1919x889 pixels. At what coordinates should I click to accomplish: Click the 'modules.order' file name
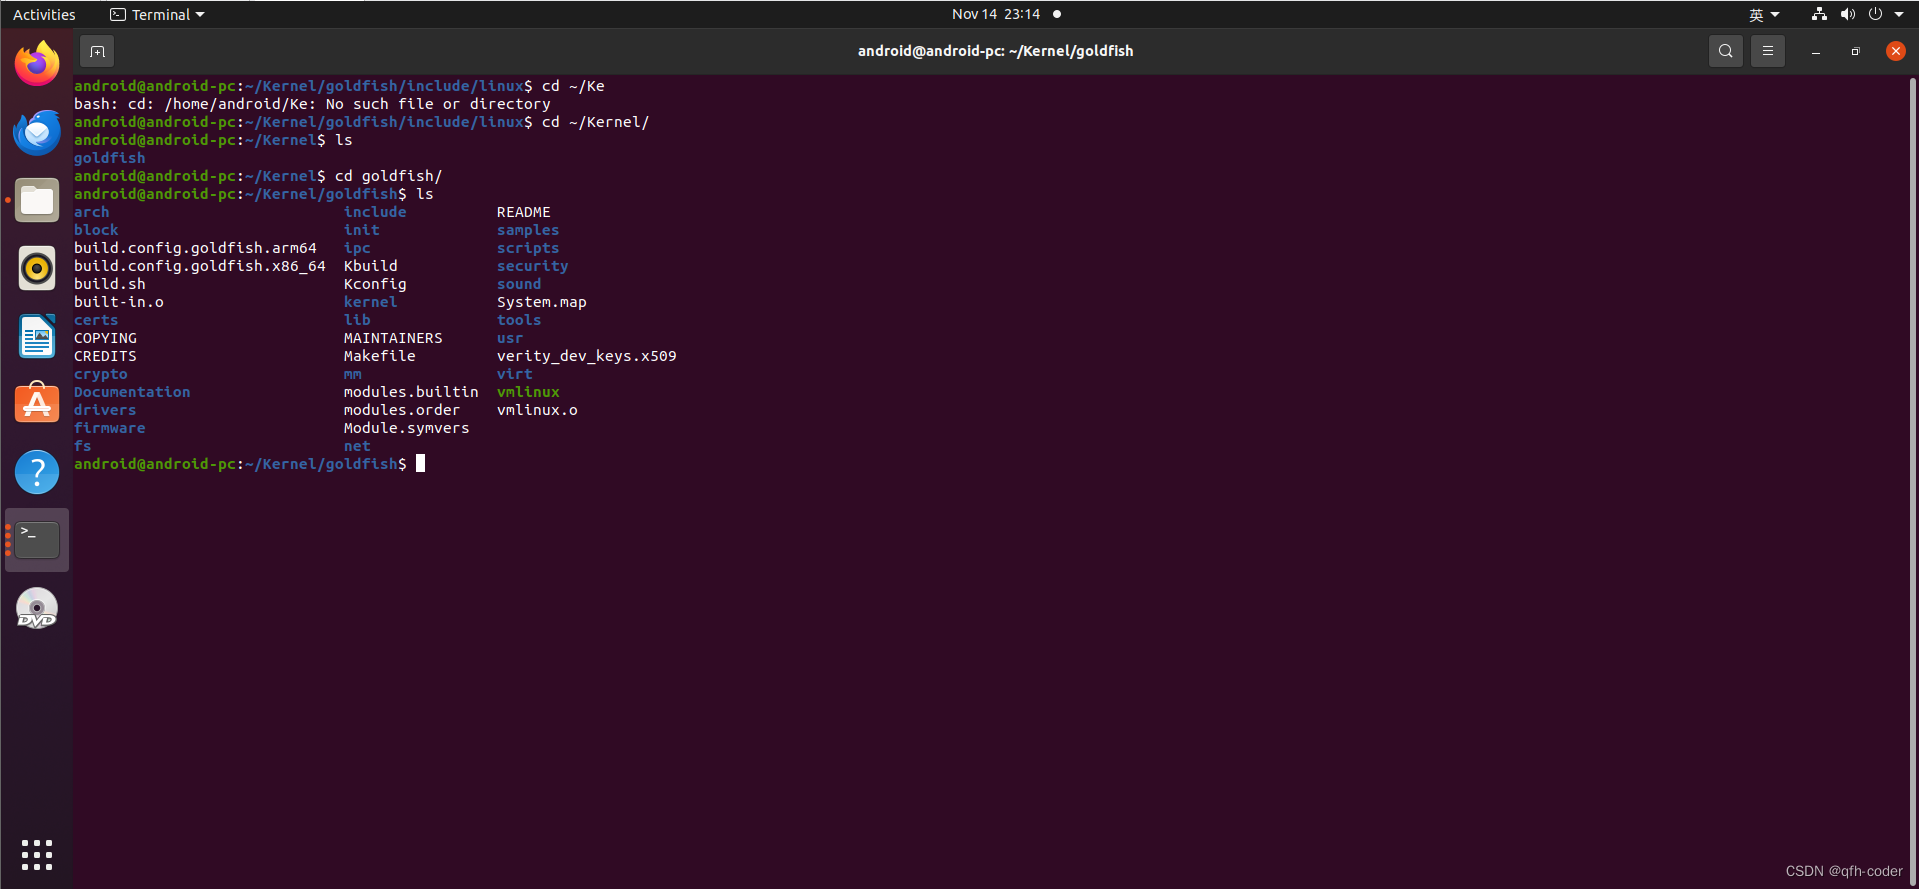(x=402, y=410)
